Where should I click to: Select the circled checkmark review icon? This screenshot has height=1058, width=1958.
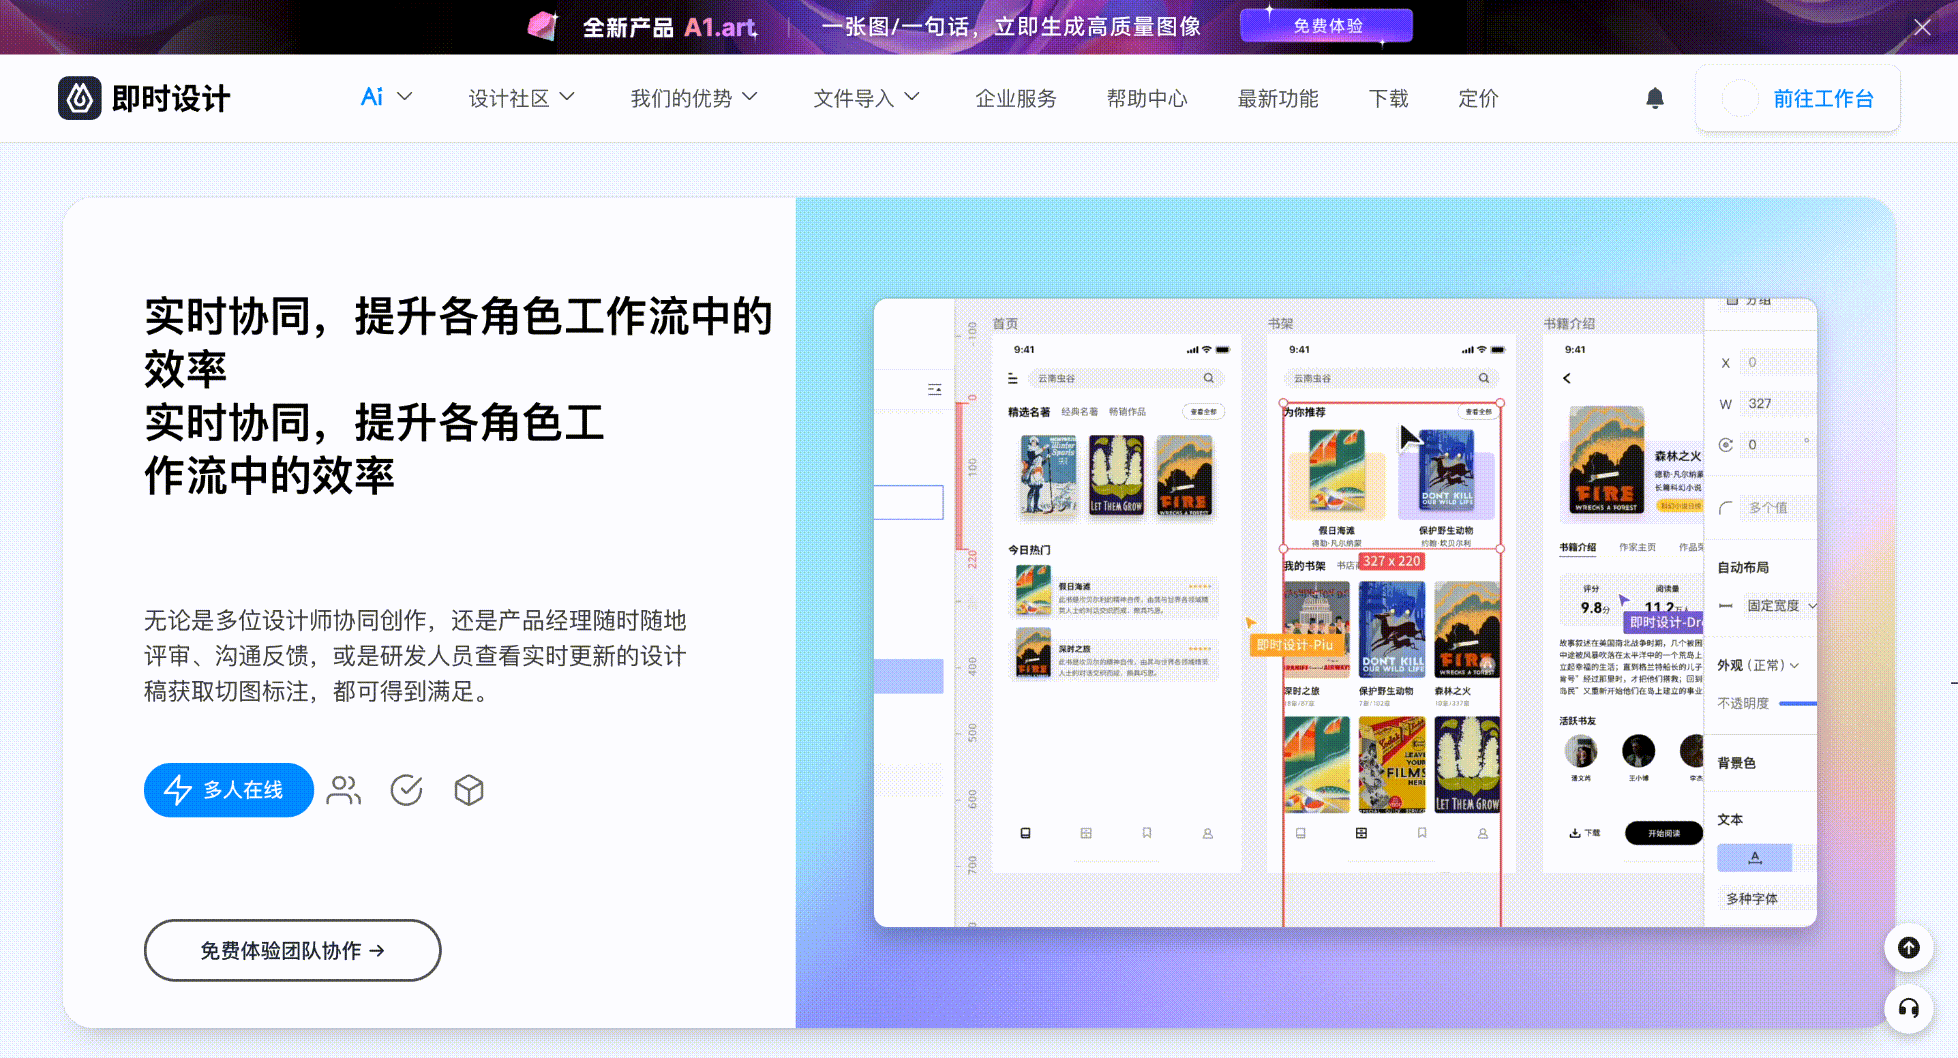(x=406, y=790)
